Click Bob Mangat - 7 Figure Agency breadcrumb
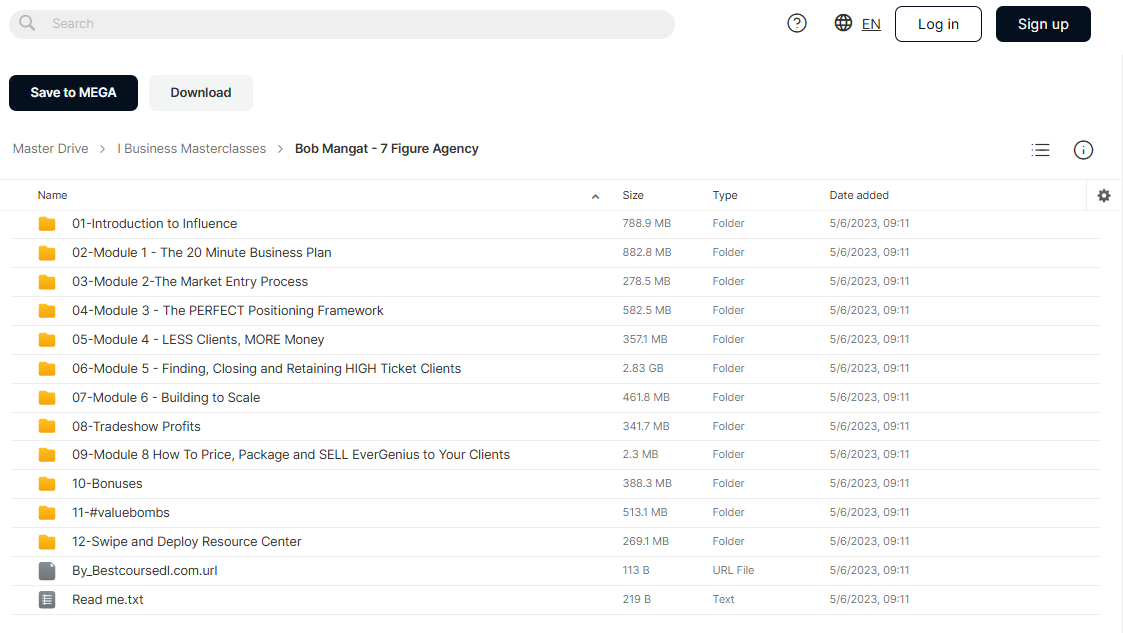The height and width of the screenshot is (633, 1123). [387, 148]
